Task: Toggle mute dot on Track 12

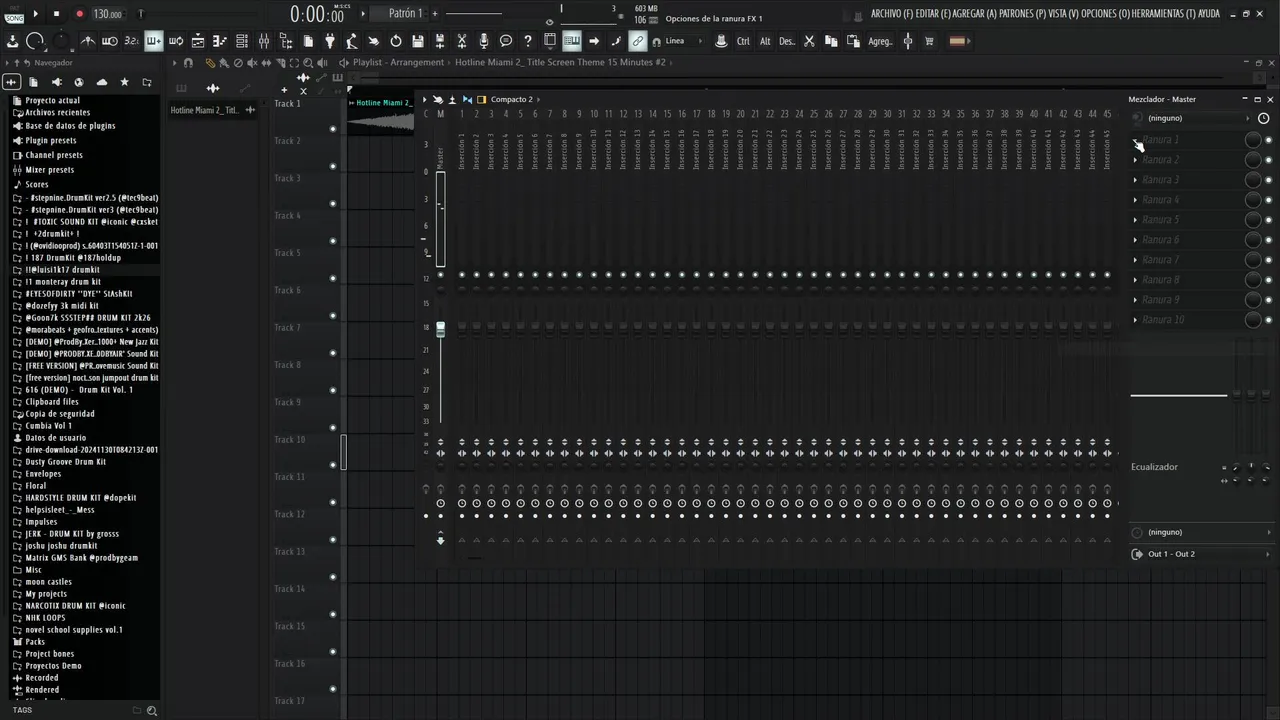Action: point(333,540)
